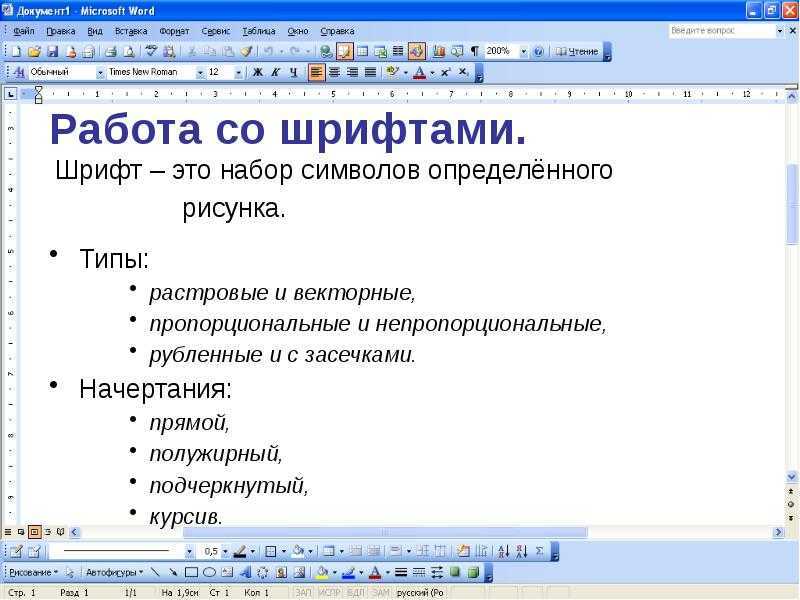Open the font size dropdown showing 12

click(238, 72)
